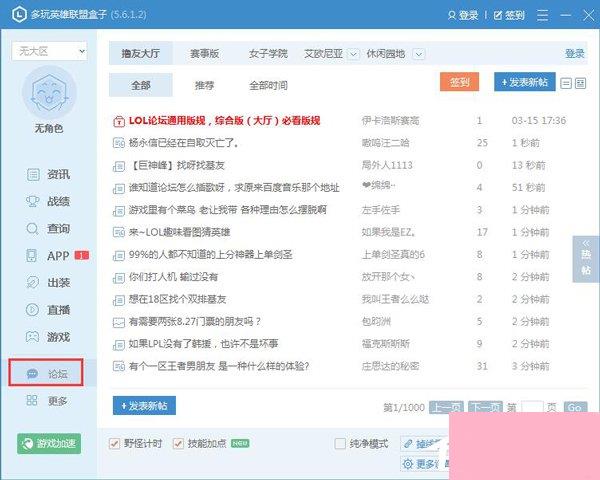
Task: Open the 无大区 server dropdown
Action: [x=50, y=51]
